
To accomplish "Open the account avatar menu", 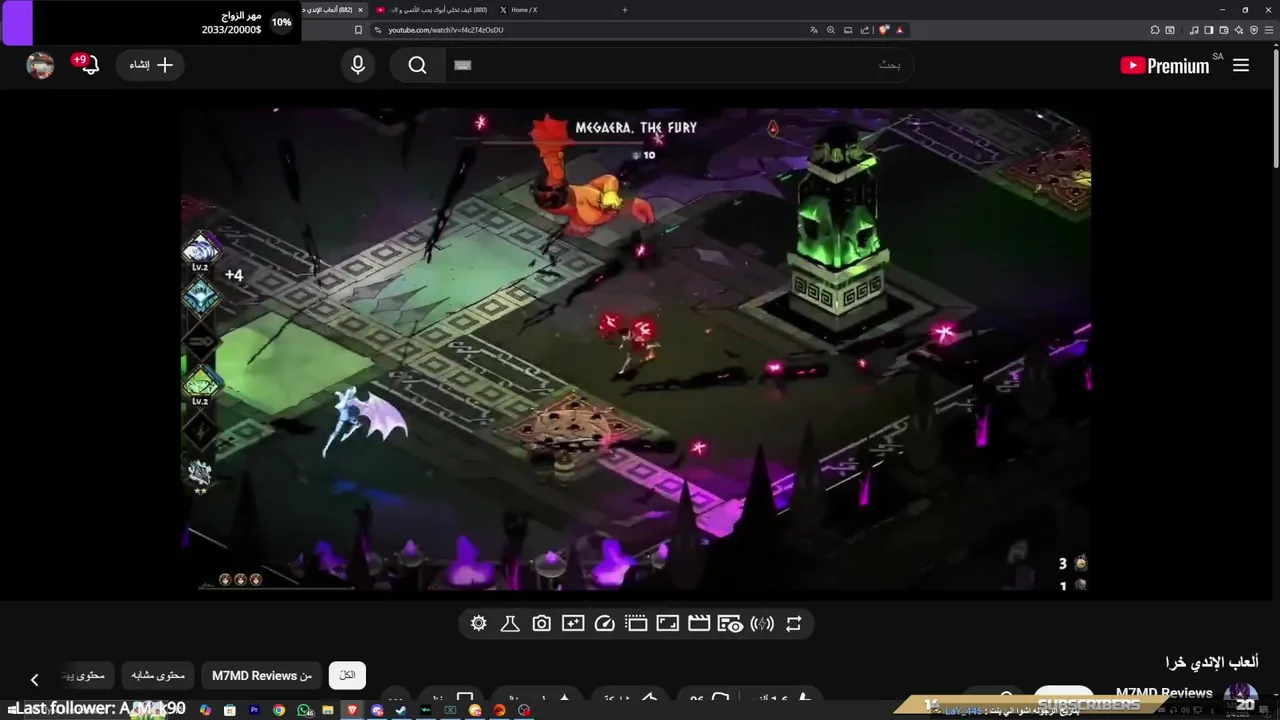I will tap(40, 65).
